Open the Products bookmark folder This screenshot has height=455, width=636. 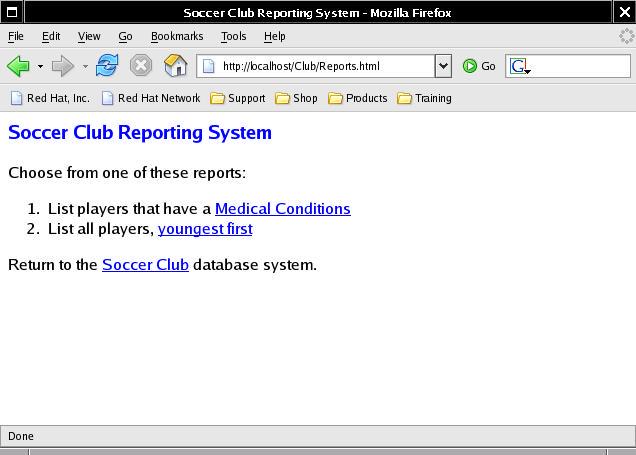[357, 98]
